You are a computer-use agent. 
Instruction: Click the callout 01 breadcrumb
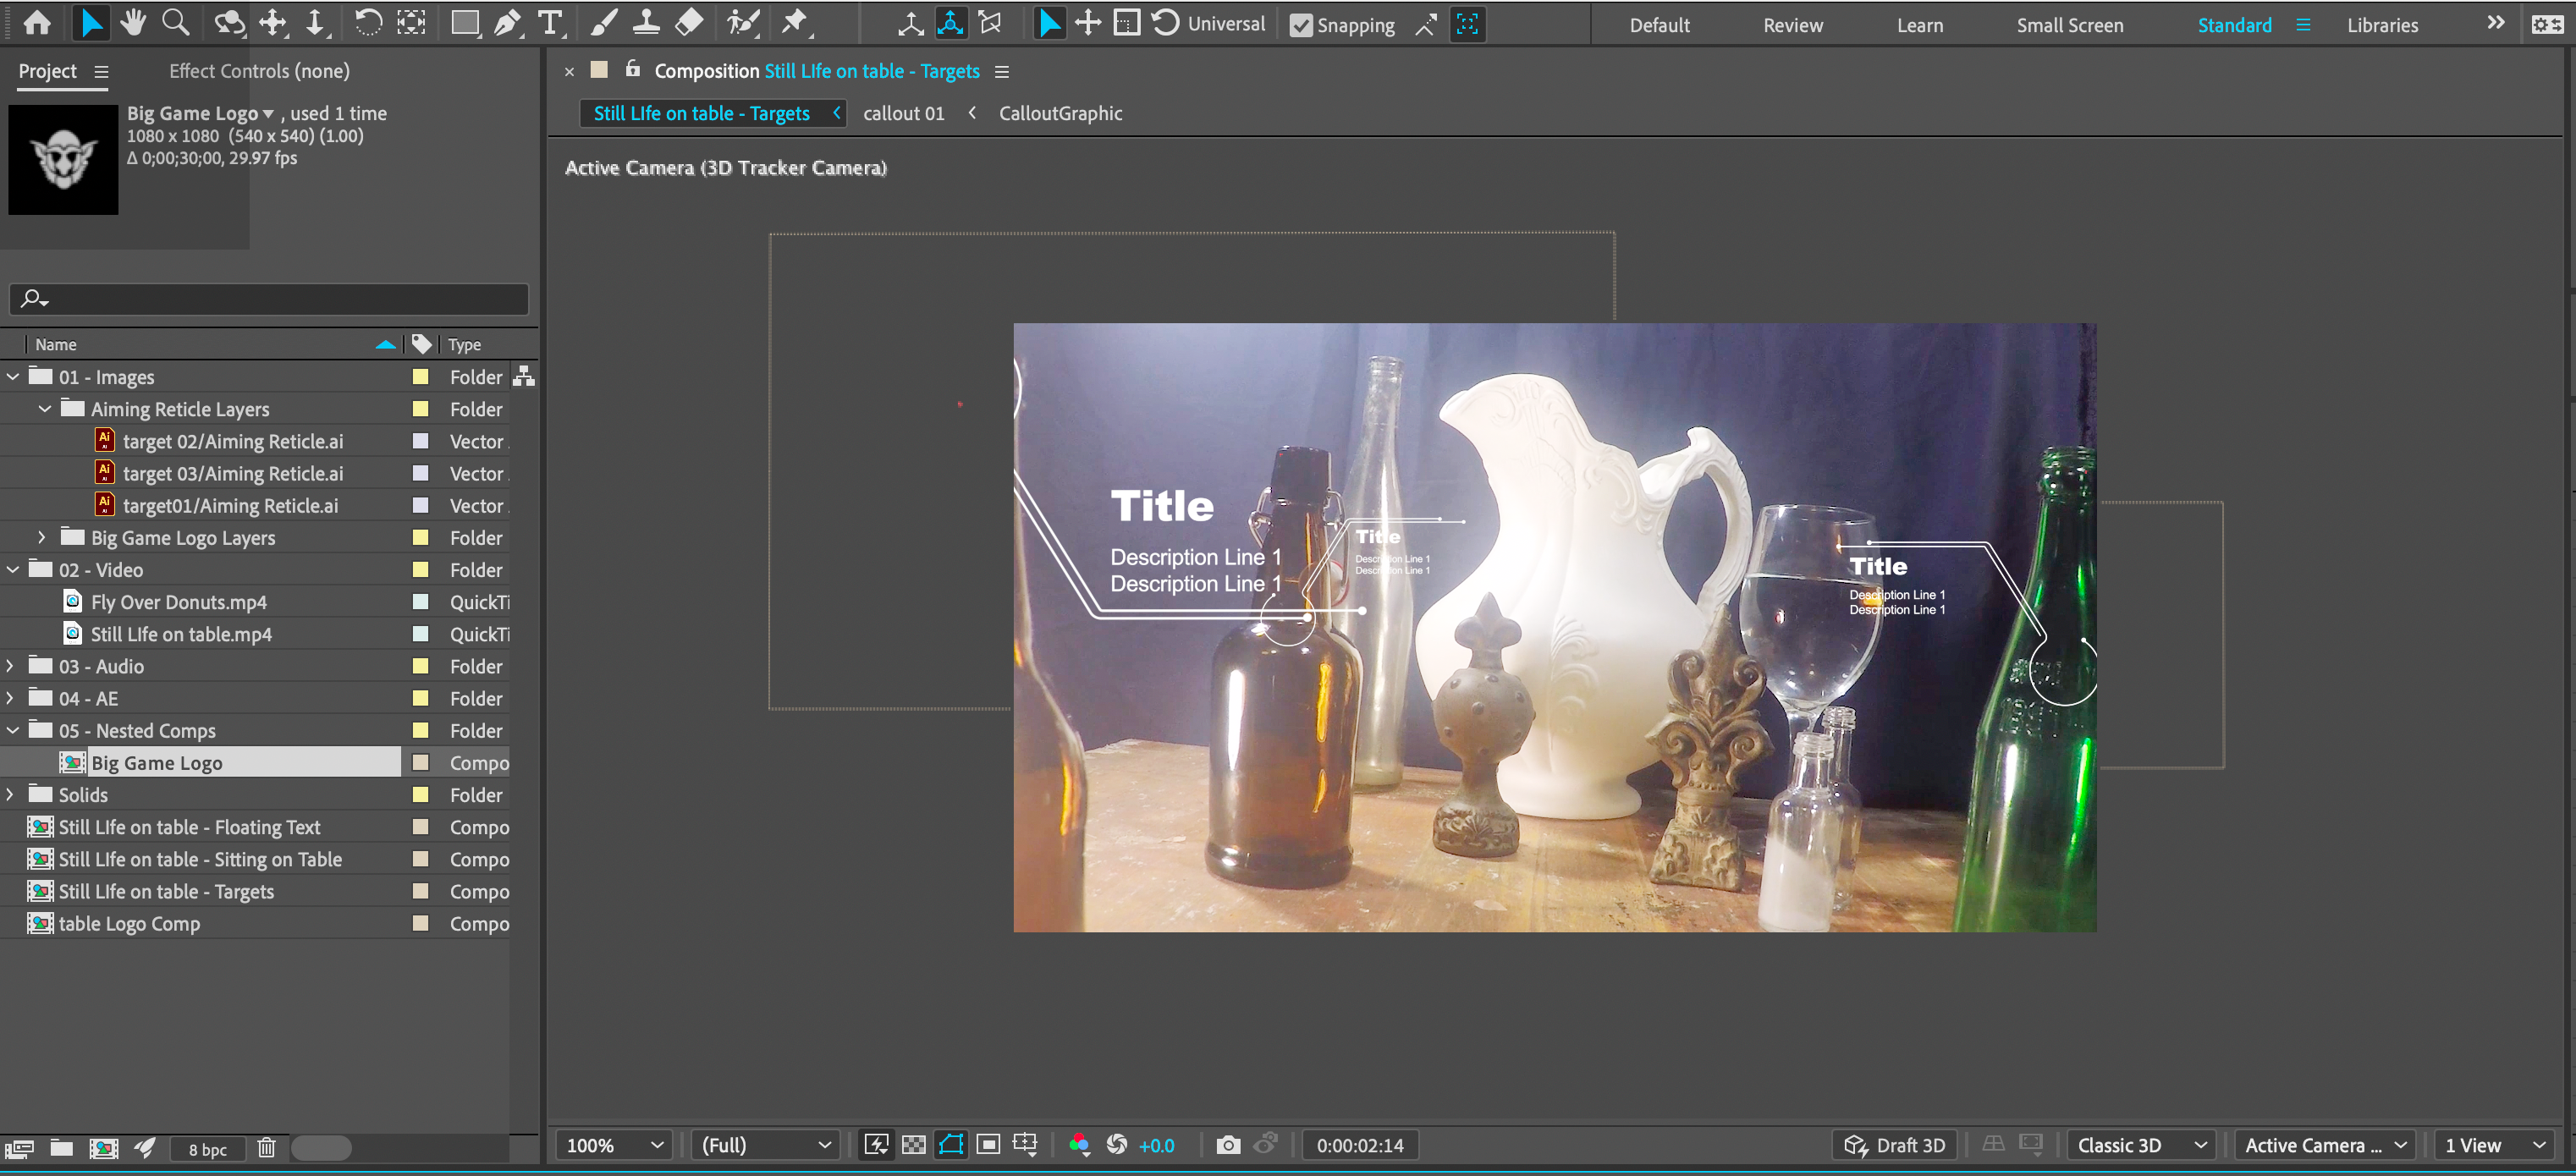(x=903, y=113)
